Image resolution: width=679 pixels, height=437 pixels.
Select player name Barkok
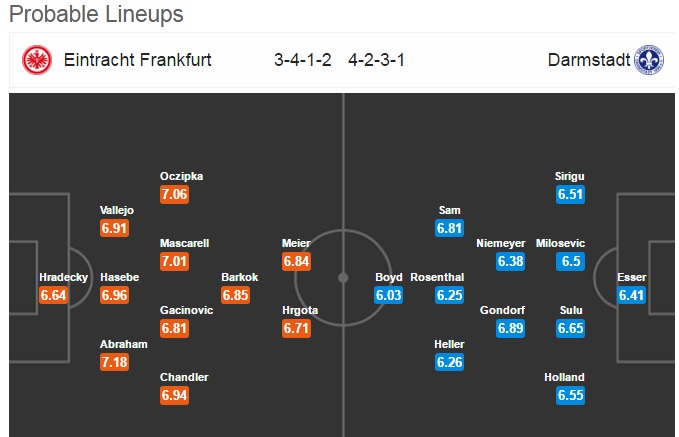(240, 277)
